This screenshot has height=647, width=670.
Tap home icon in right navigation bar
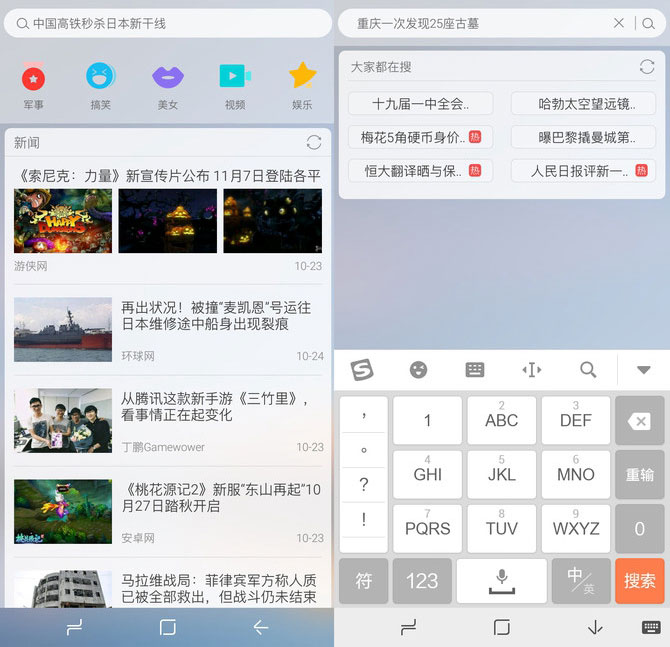click(502, 628)
